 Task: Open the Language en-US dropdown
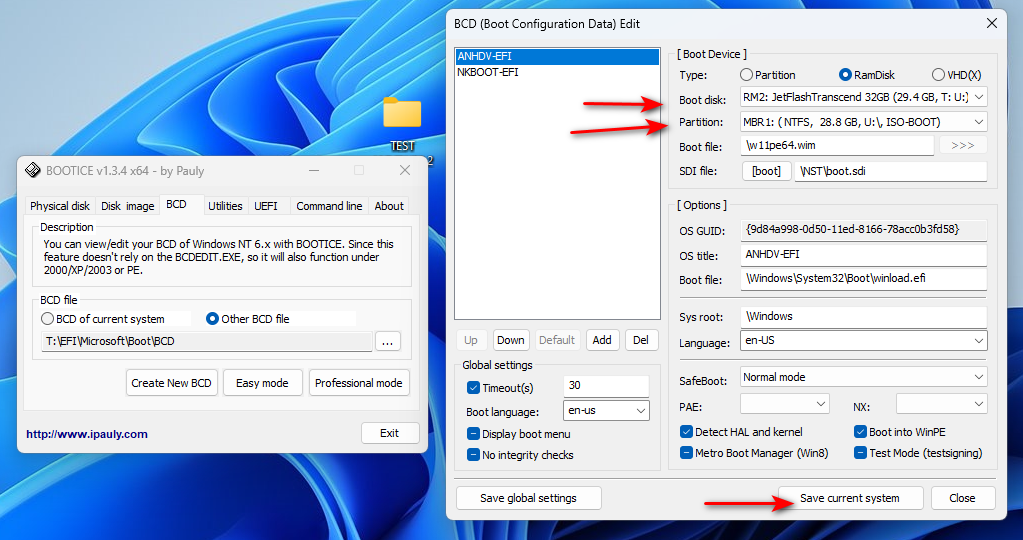point(864,340)
